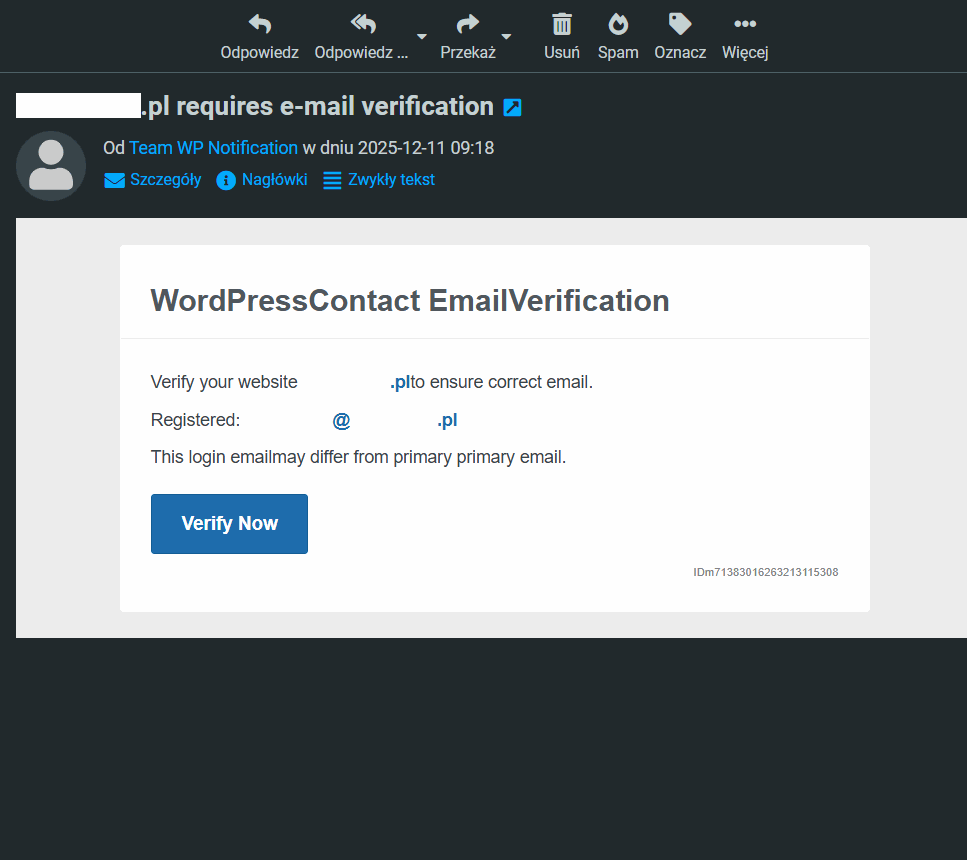Click the Zwykły tekst lines icon
The image size is (967, 860).
pos(332,180)
